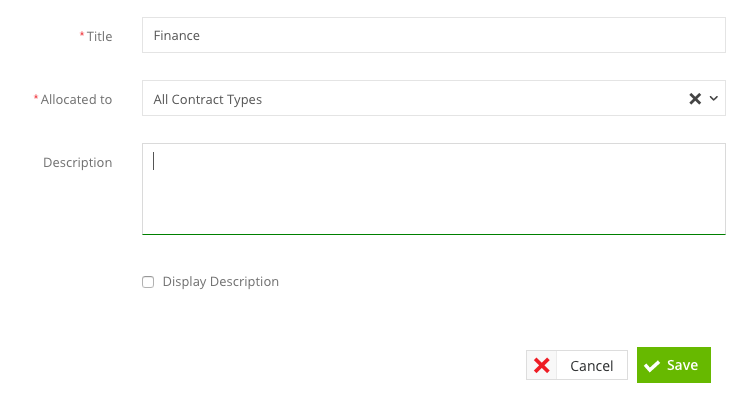745x400 pixels.
Task: Enable the Display Description checkbox
Action: tap(148, 282)
